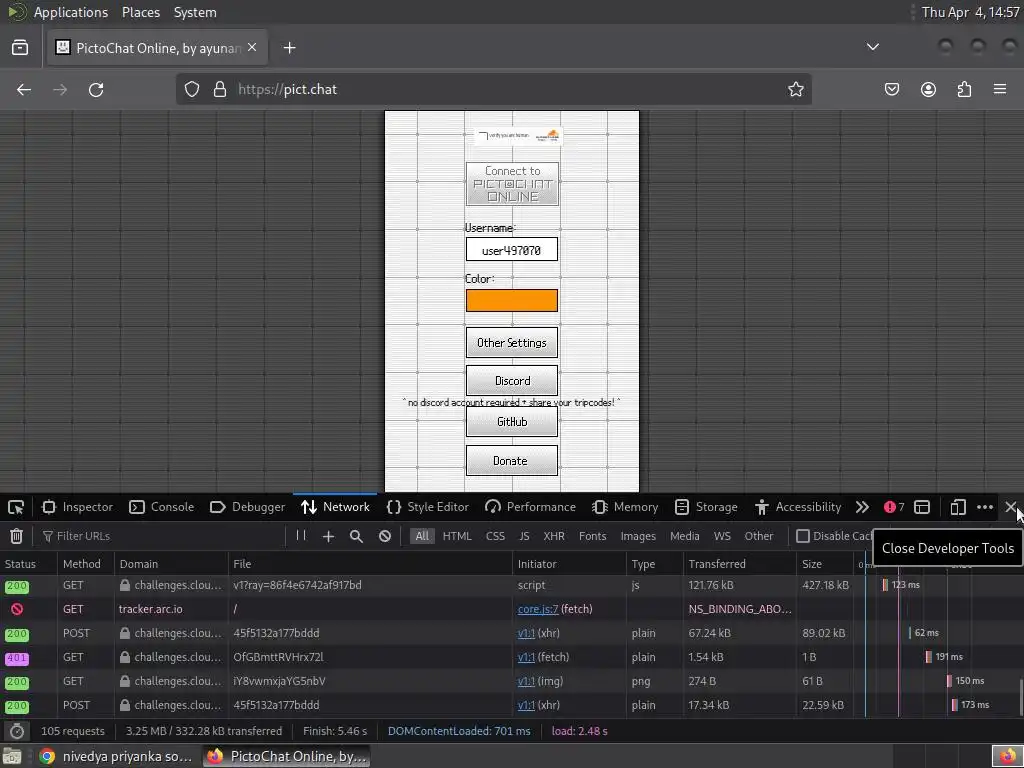The height and width of the screenshot is (768, 1024).
Task: Open the Inspector panel
Action: 77,507
